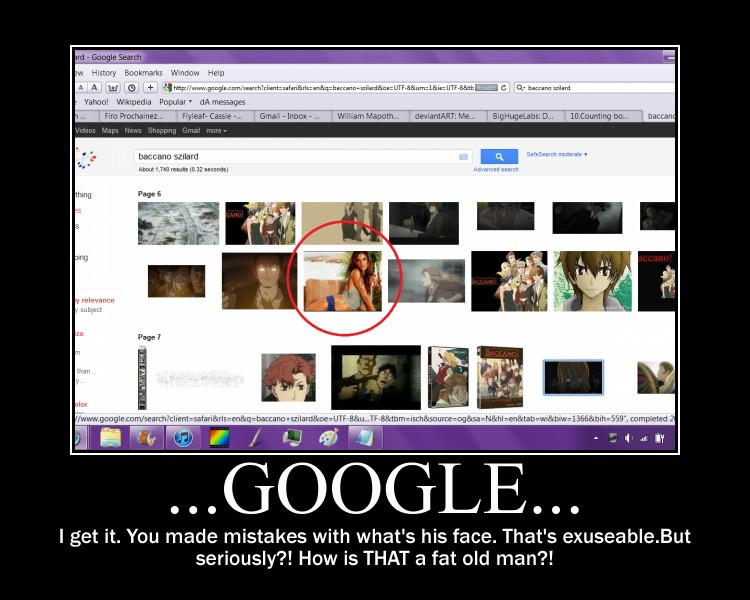Image resolution: width=750 pixels, height=600 pixels.
Task: Open the History menu
Action: tap(104, 73)
